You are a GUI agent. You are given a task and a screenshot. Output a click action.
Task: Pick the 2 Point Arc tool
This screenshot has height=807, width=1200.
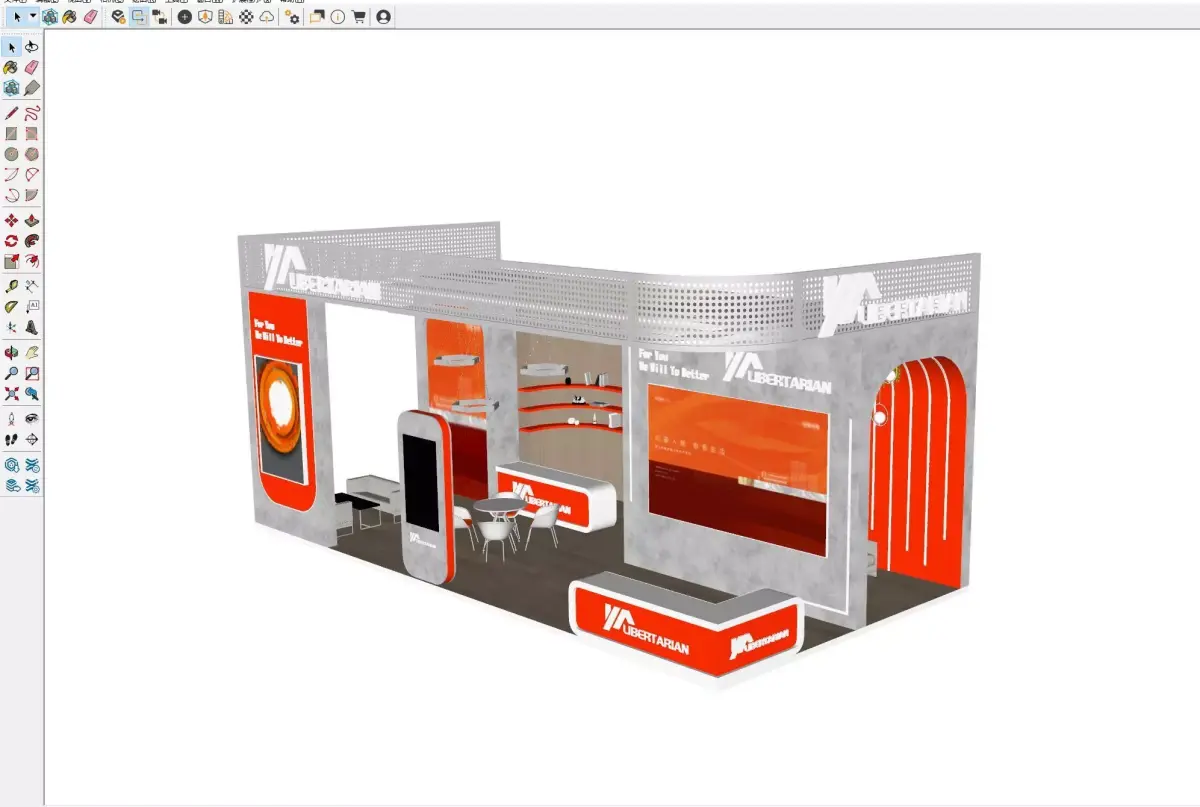(32, 175)
